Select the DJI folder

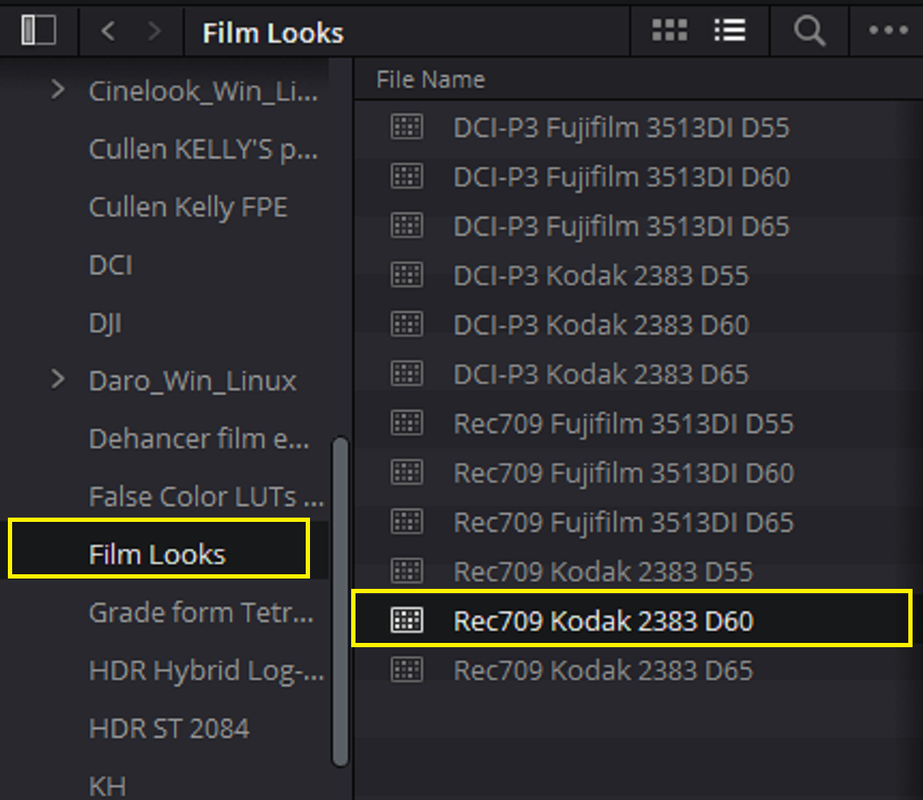point(105,323)
